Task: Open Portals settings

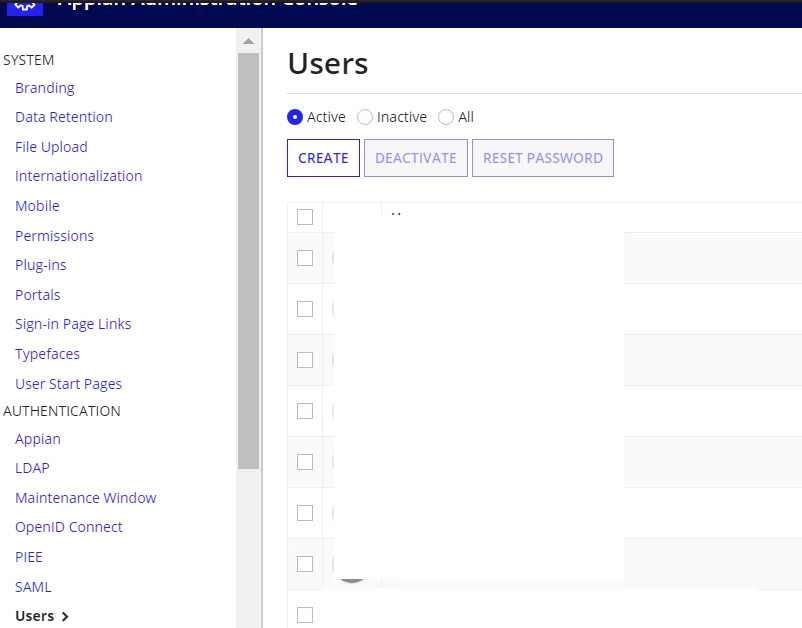Action: [37, 295]
